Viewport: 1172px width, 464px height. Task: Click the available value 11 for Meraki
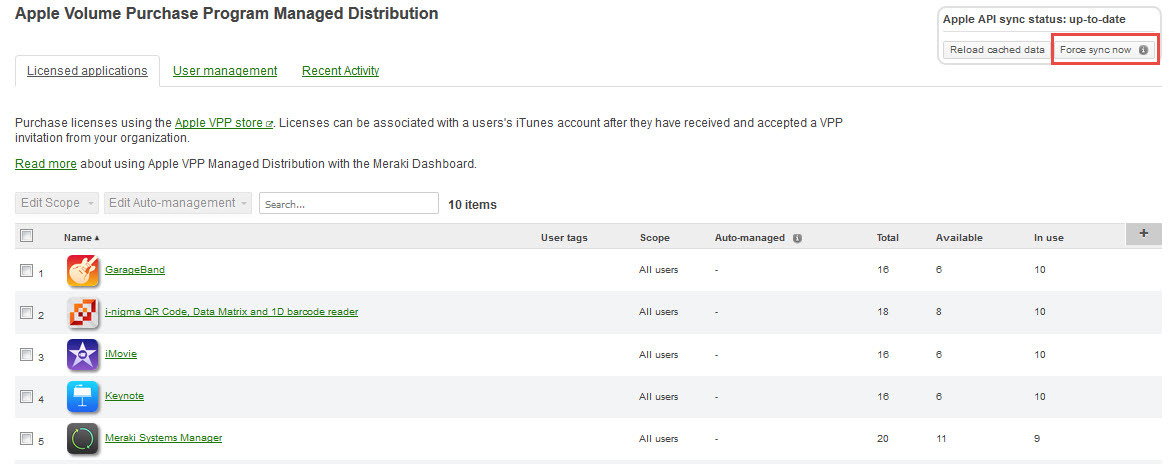(941, 439)
